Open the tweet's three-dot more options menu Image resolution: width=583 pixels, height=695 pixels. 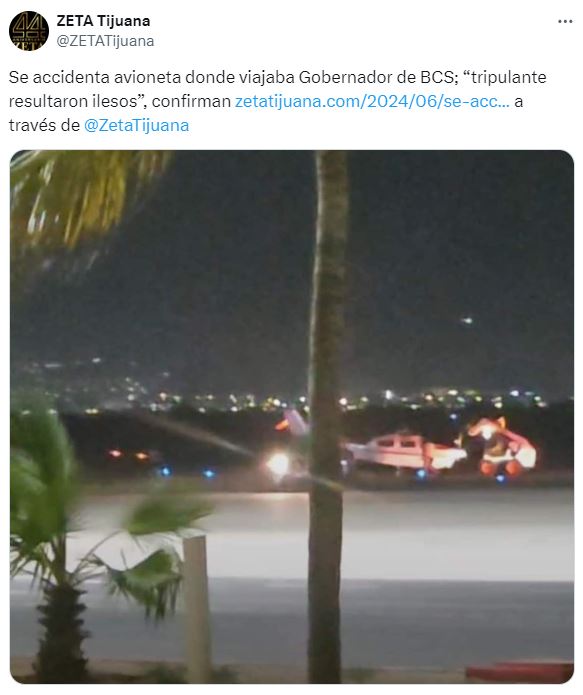click(565, 22)
